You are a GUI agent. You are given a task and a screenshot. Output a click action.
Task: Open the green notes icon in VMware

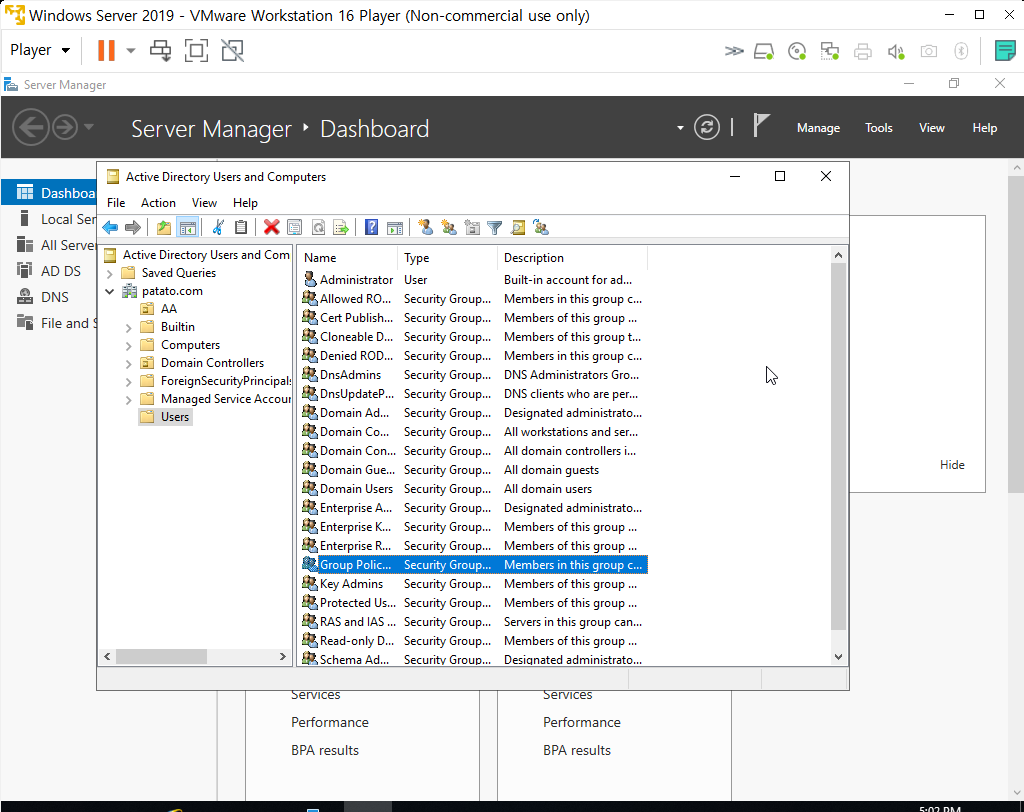pyautogui.click(x=1005, y=50)
